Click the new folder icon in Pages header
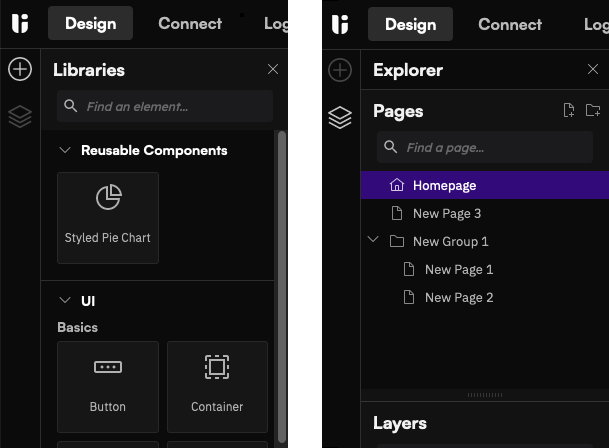 (x=593, y=110)
